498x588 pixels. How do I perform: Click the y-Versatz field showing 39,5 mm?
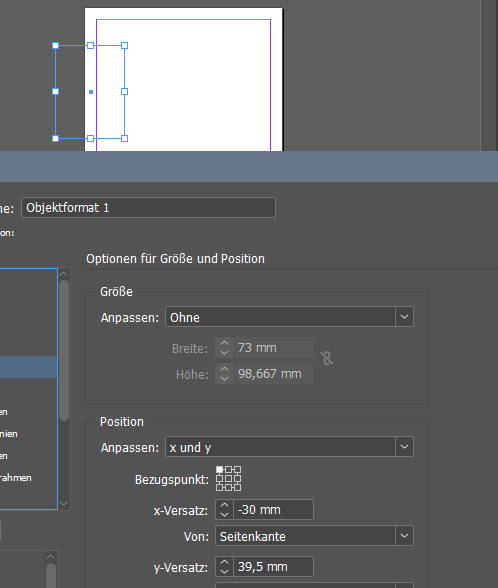(x=273, y=567)
